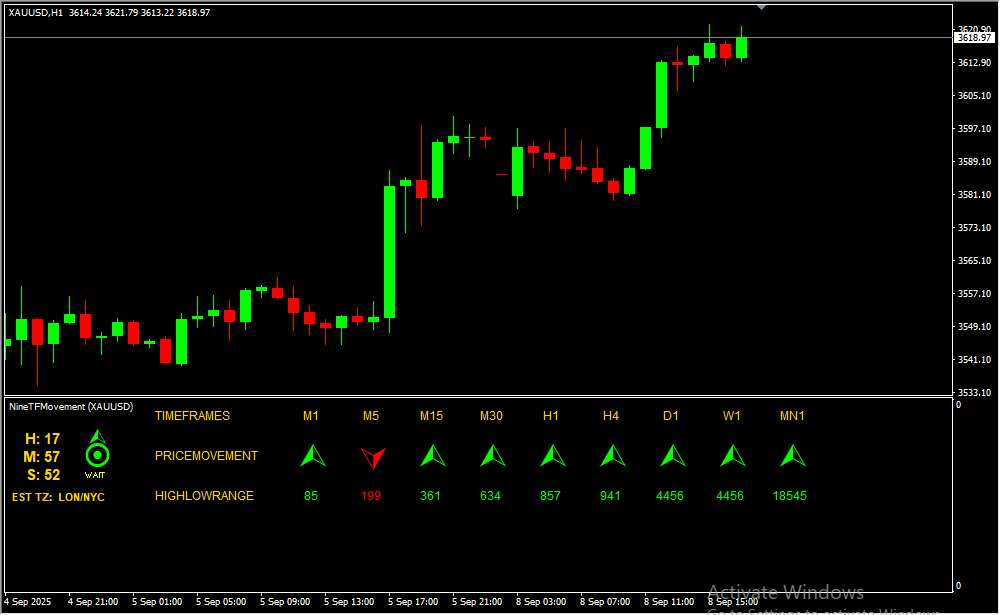
Task: Click the chart shift triangle marker
Action: coord(762,6)
